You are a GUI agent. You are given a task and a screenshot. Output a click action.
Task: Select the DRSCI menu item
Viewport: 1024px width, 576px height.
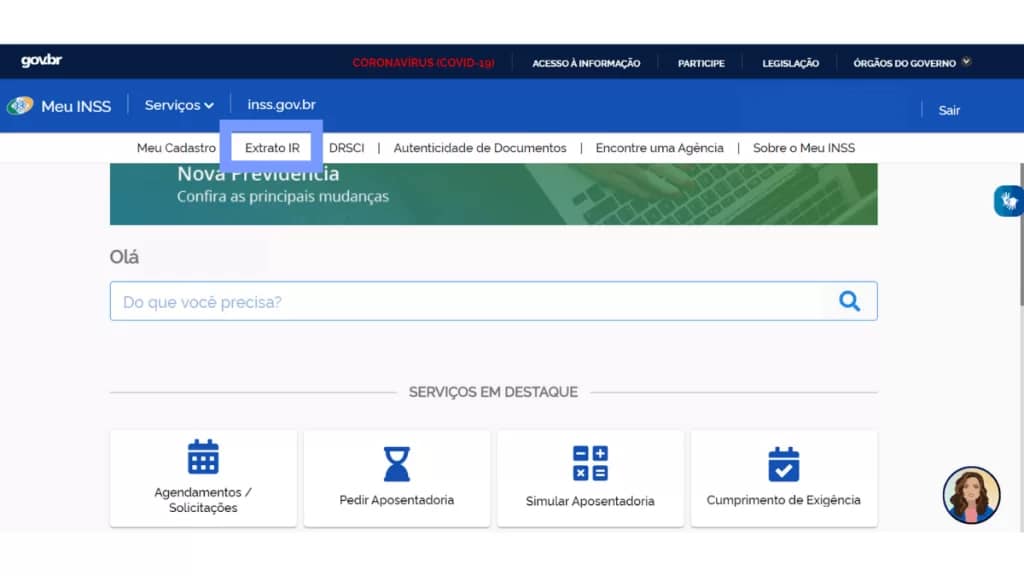[347, 148]
